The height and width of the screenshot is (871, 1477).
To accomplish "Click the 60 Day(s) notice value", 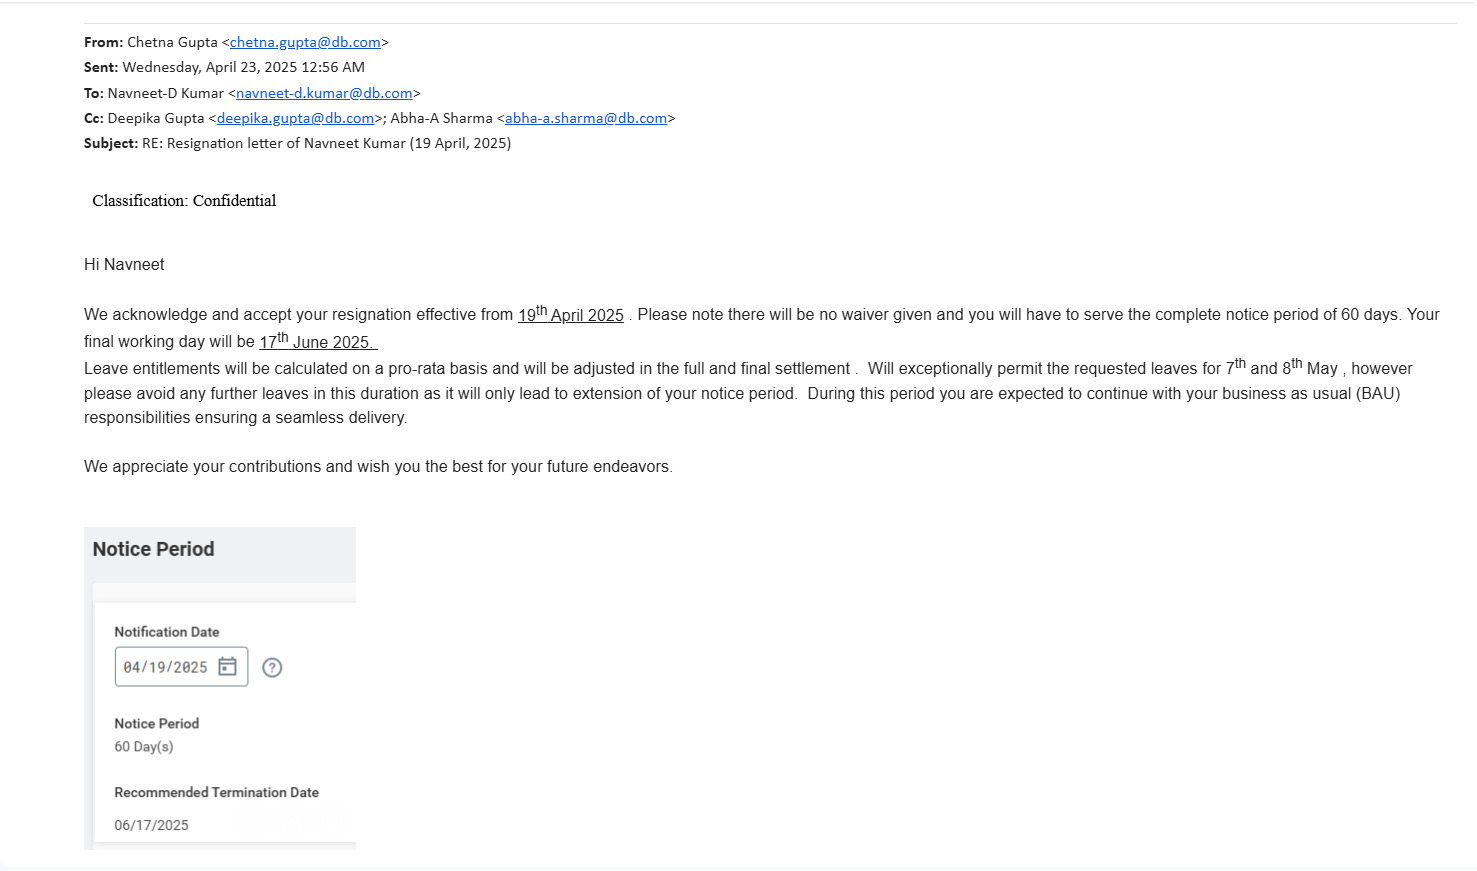I will (x=144, y=747).
